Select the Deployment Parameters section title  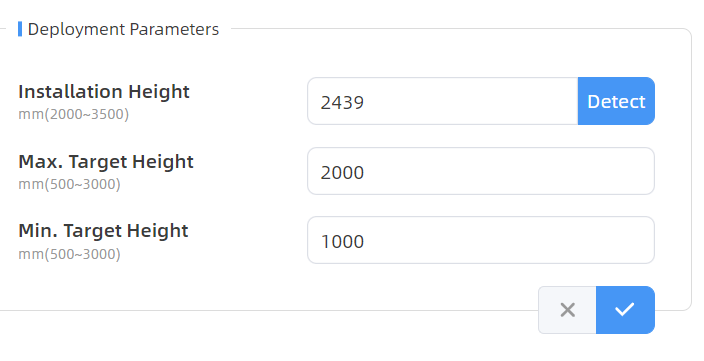[123, 29]
